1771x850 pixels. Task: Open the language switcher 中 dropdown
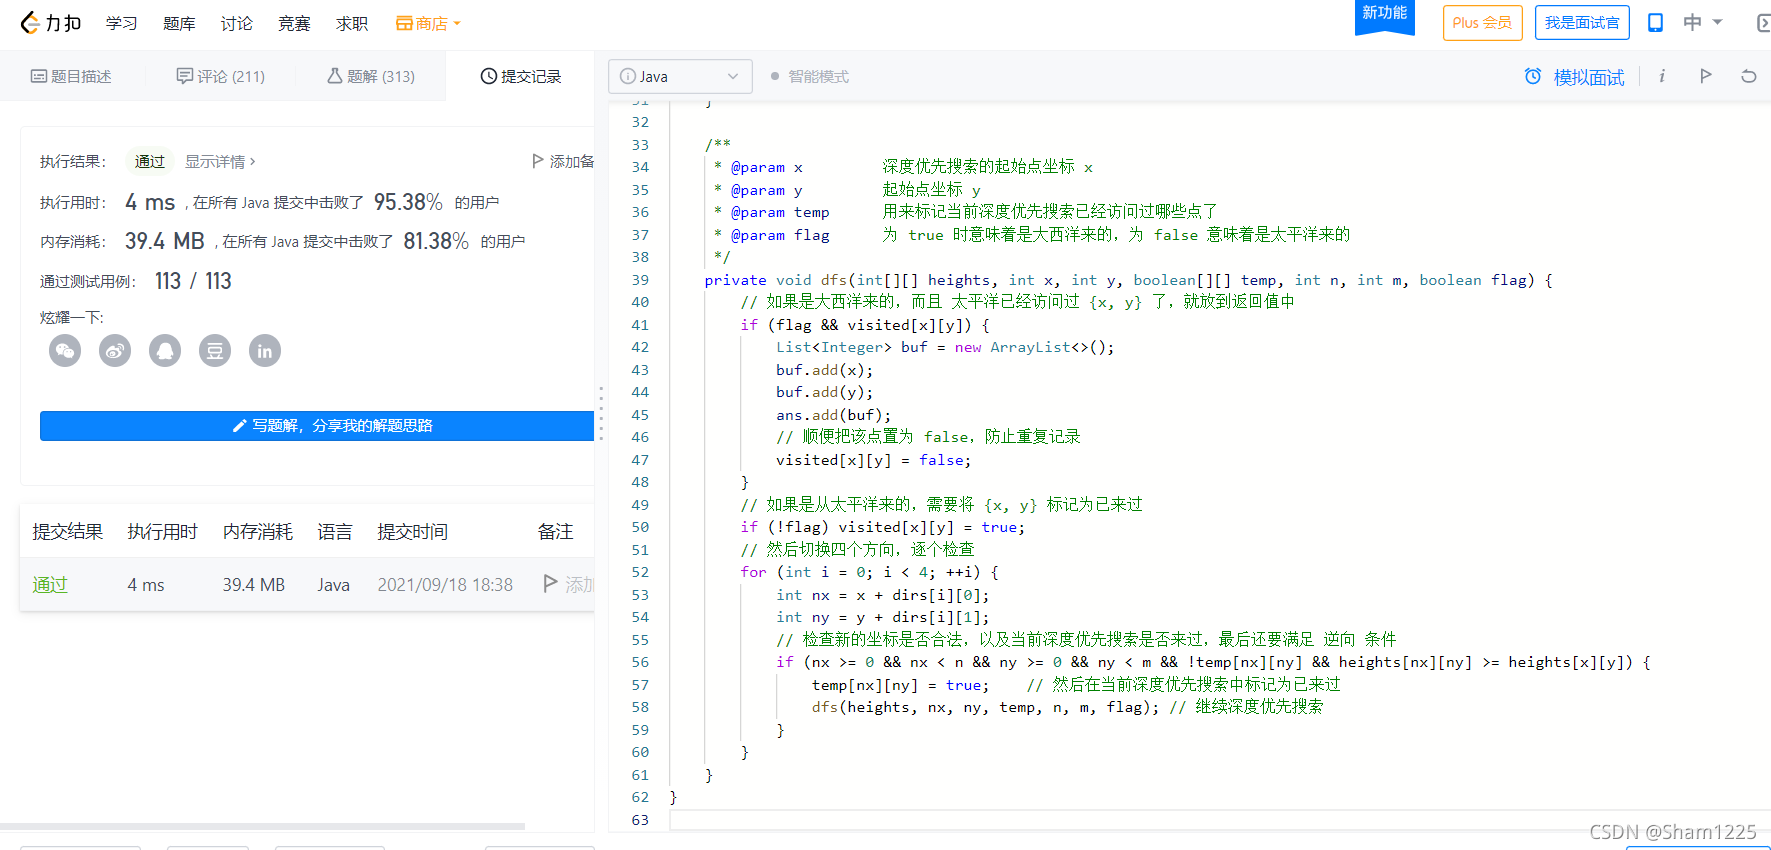click(x=1702, y=22)
